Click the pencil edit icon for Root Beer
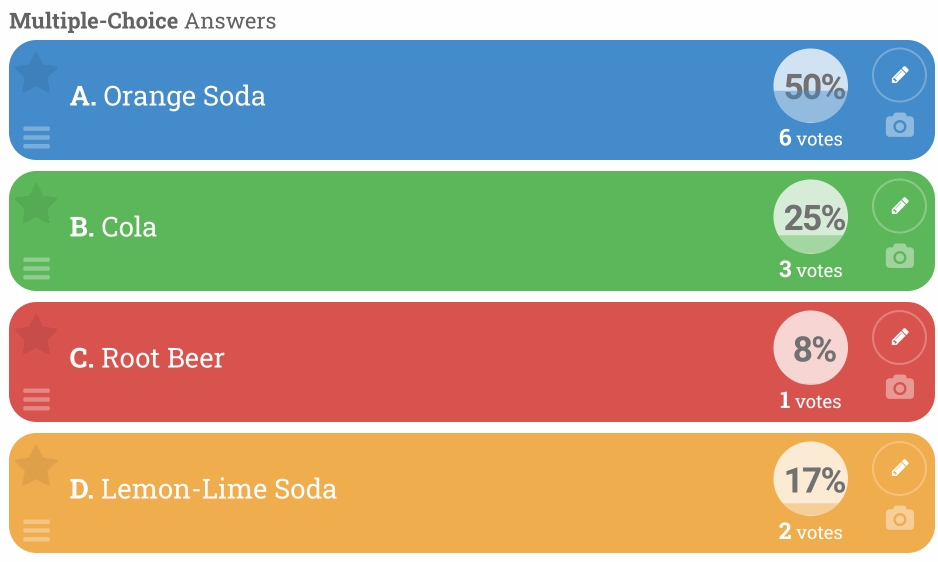 pos(899,338)
